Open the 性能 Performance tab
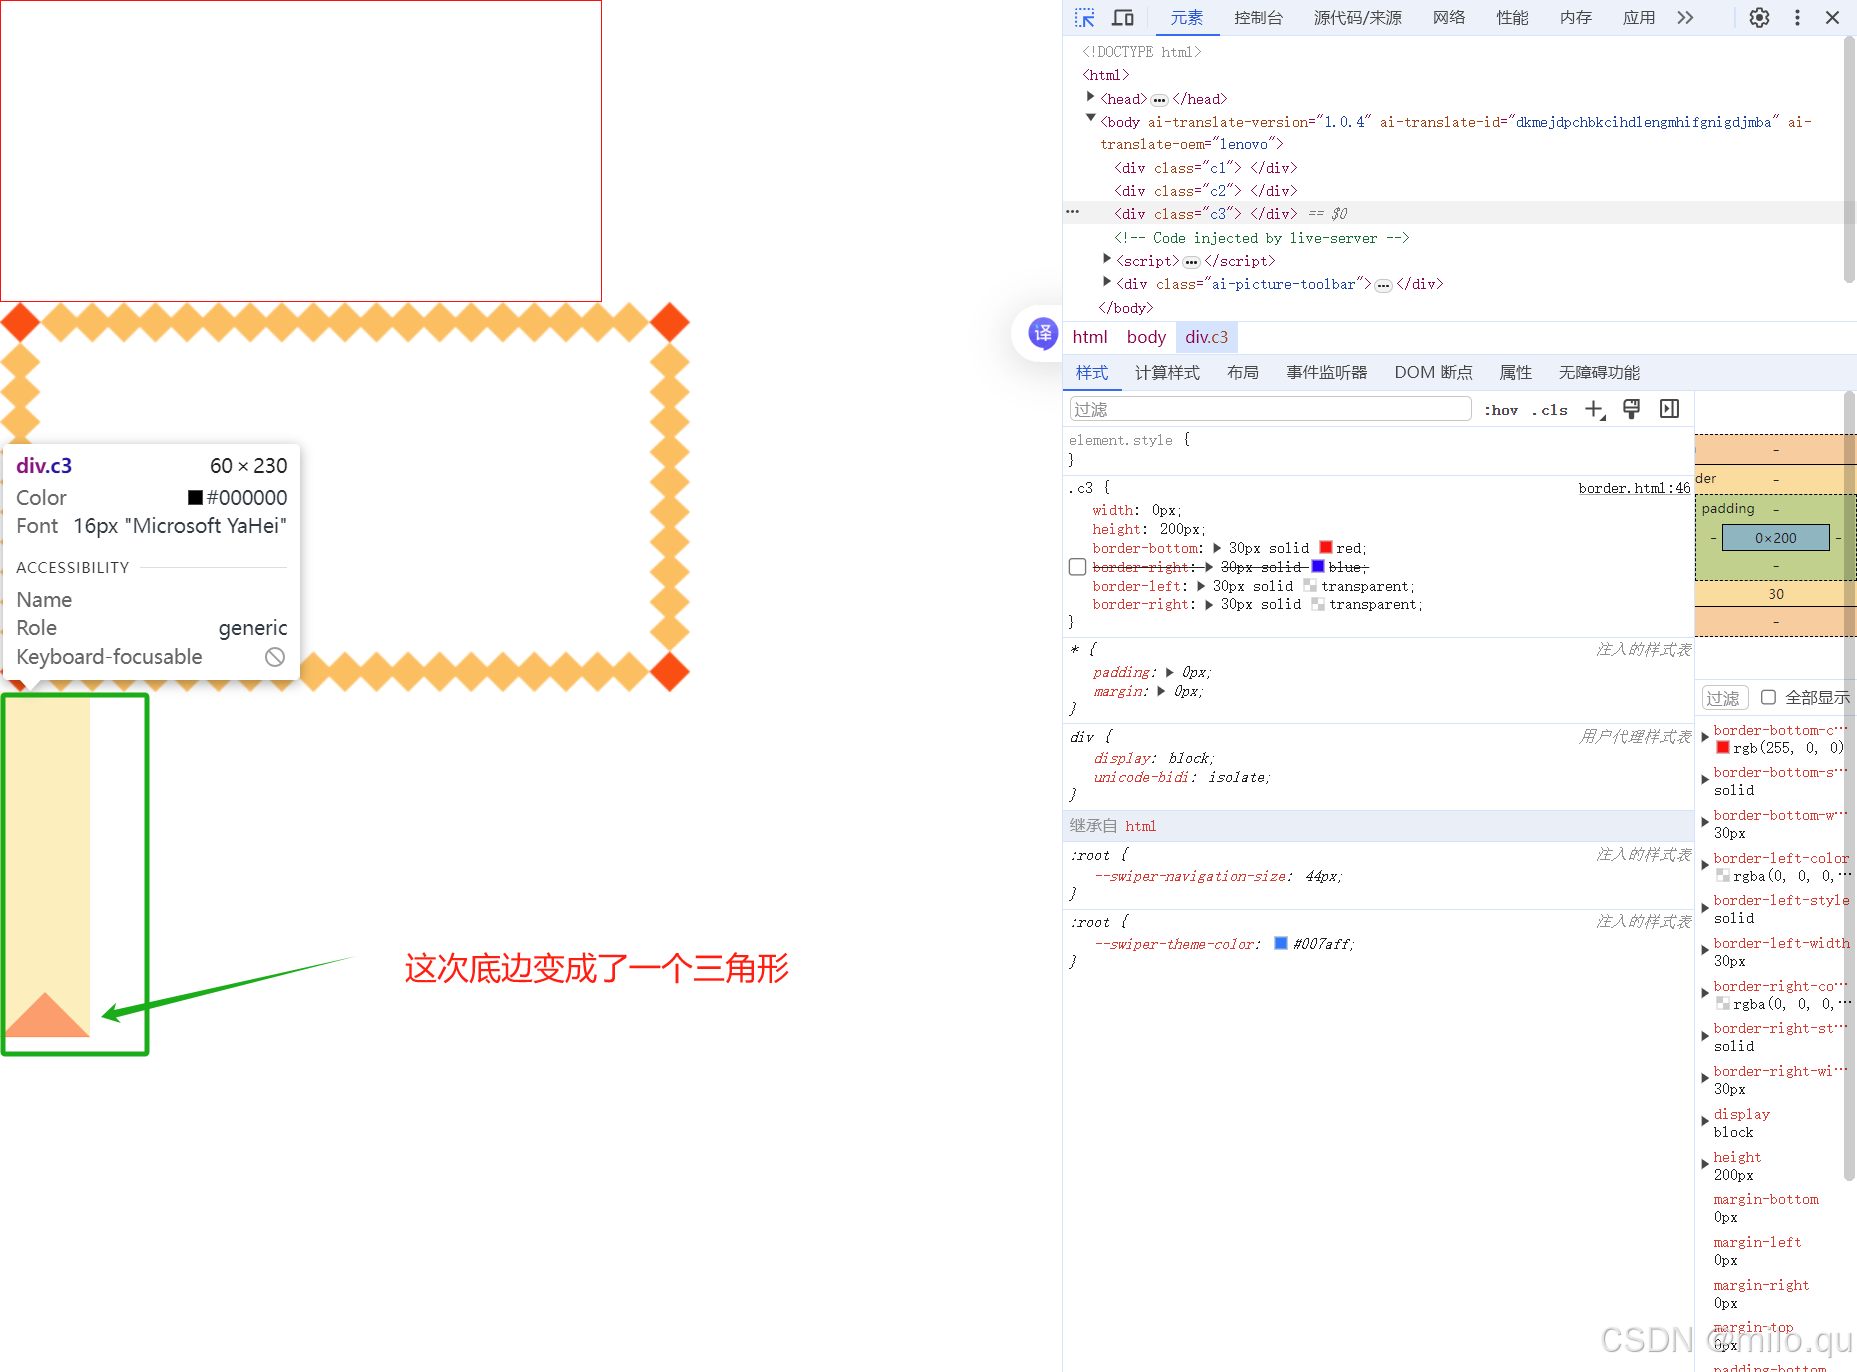The height and width of the screenshot is (1372, 1857). (1512, 18)
